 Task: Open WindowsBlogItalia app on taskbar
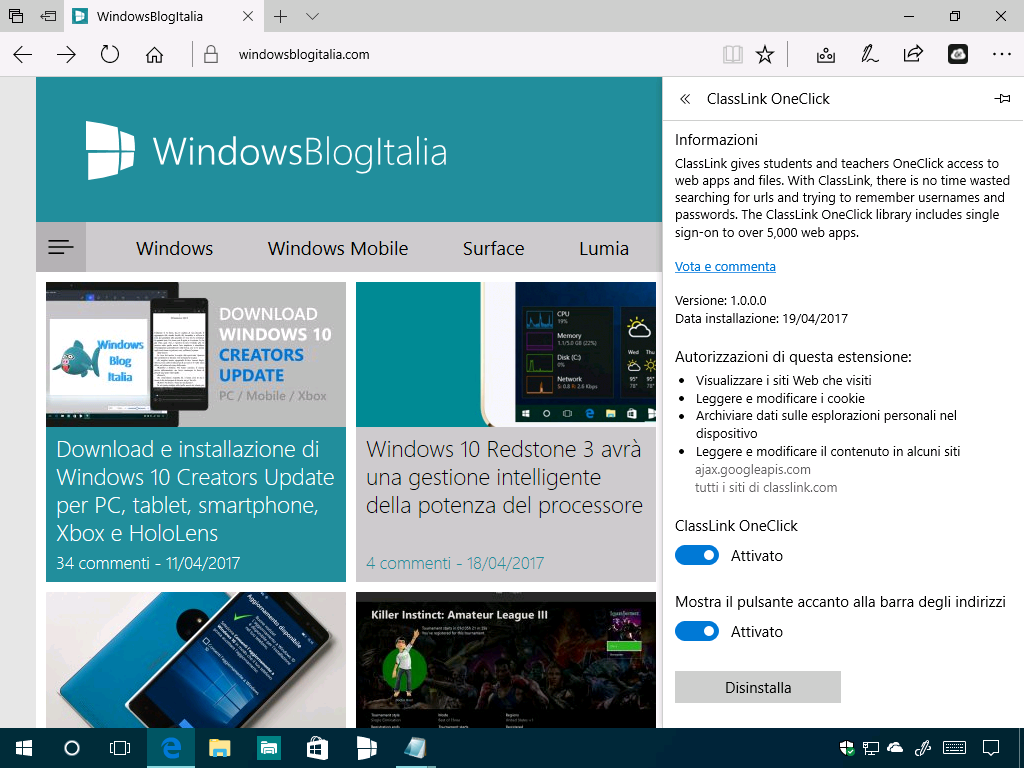(x=366, y=748)
